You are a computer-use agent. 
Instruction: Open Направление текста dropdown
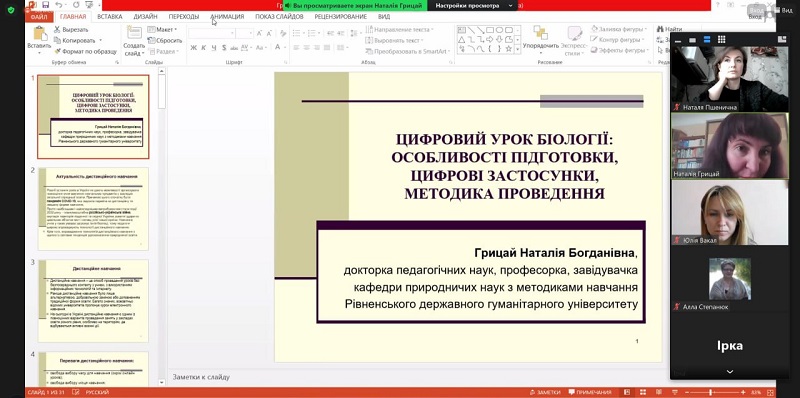pyautogui.click(x=399, y=30)
